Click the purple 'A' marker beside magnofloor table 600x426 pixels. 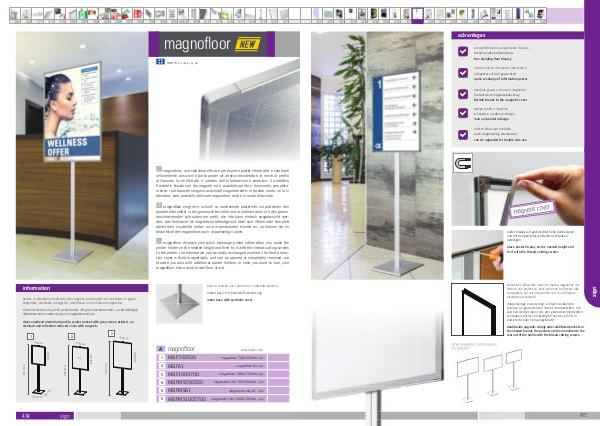coord(161,349)
